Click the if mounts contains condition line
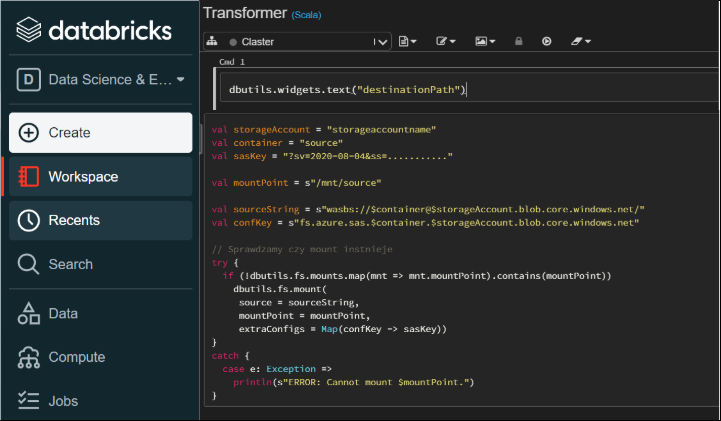Screen dimensions: 721x421 (417, 276)
